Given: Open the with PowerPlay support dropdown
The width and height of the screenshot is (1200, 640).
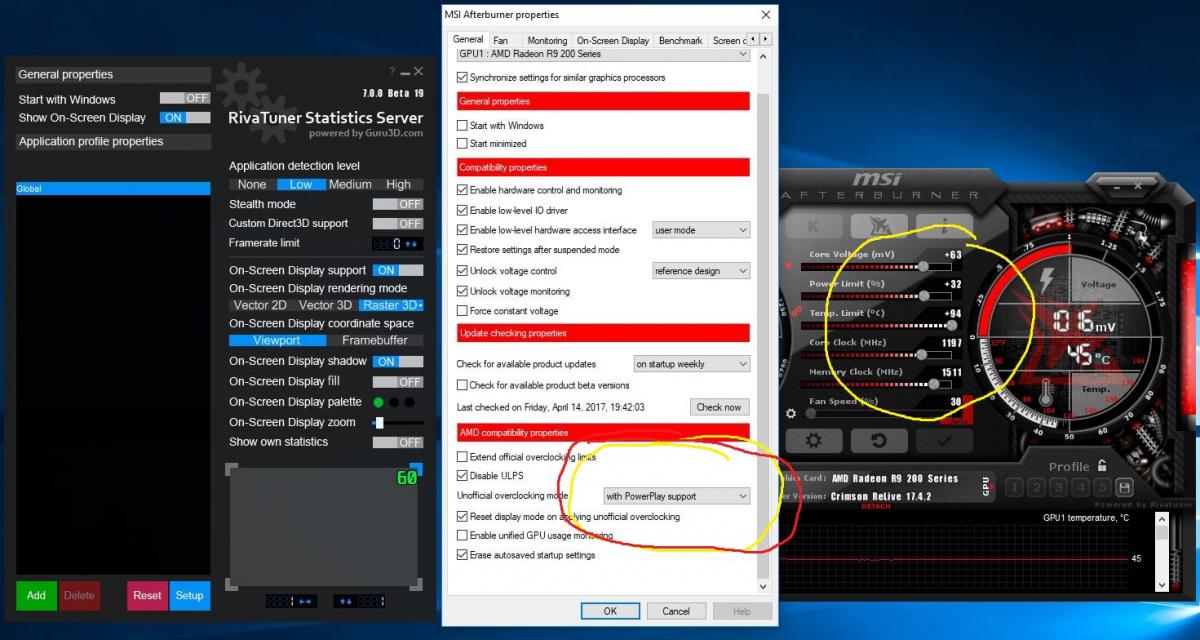Looking at the screenshot, I should pos(677,496).
